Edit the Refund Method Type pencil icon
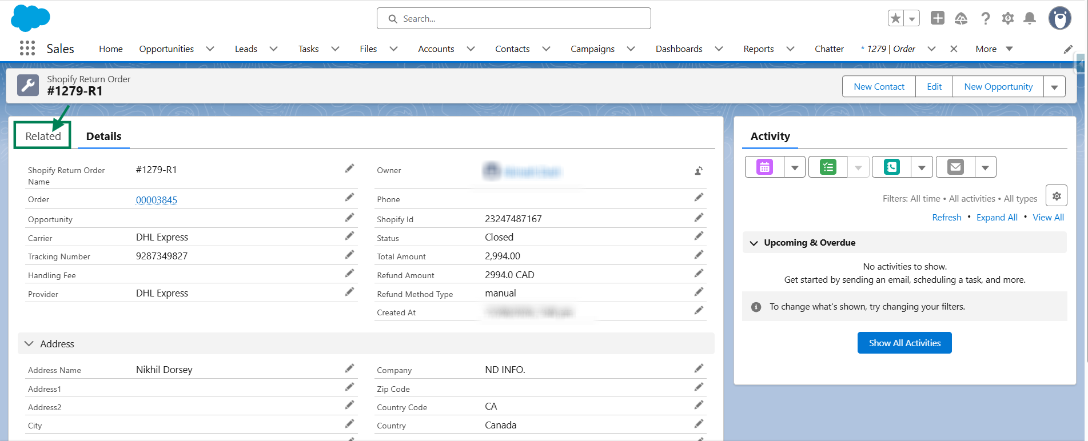The width and height of the screenshot is (1088, 441). 699,292
